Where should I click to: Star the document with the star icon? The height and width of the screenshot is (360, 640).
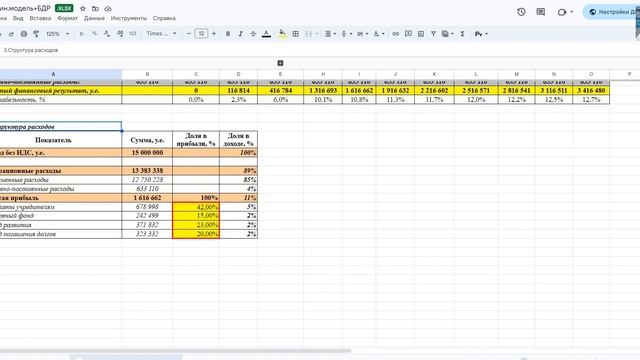(83, 9)
